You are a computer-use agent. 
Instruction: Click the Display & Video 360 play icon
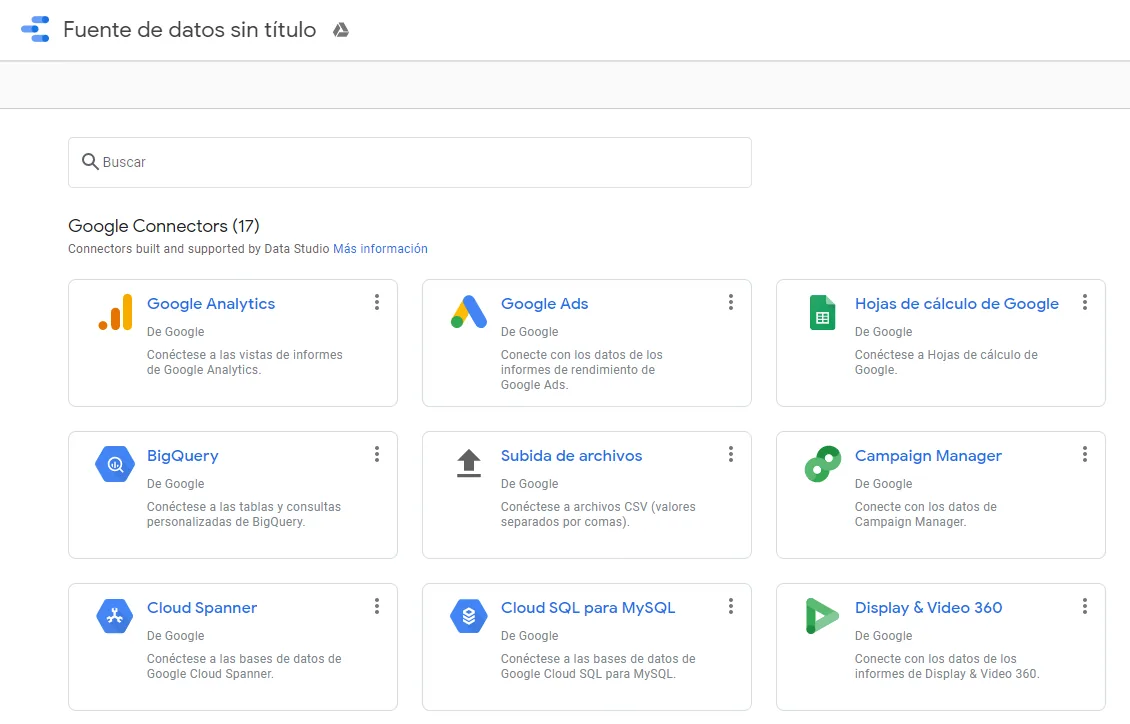(822, 616)
